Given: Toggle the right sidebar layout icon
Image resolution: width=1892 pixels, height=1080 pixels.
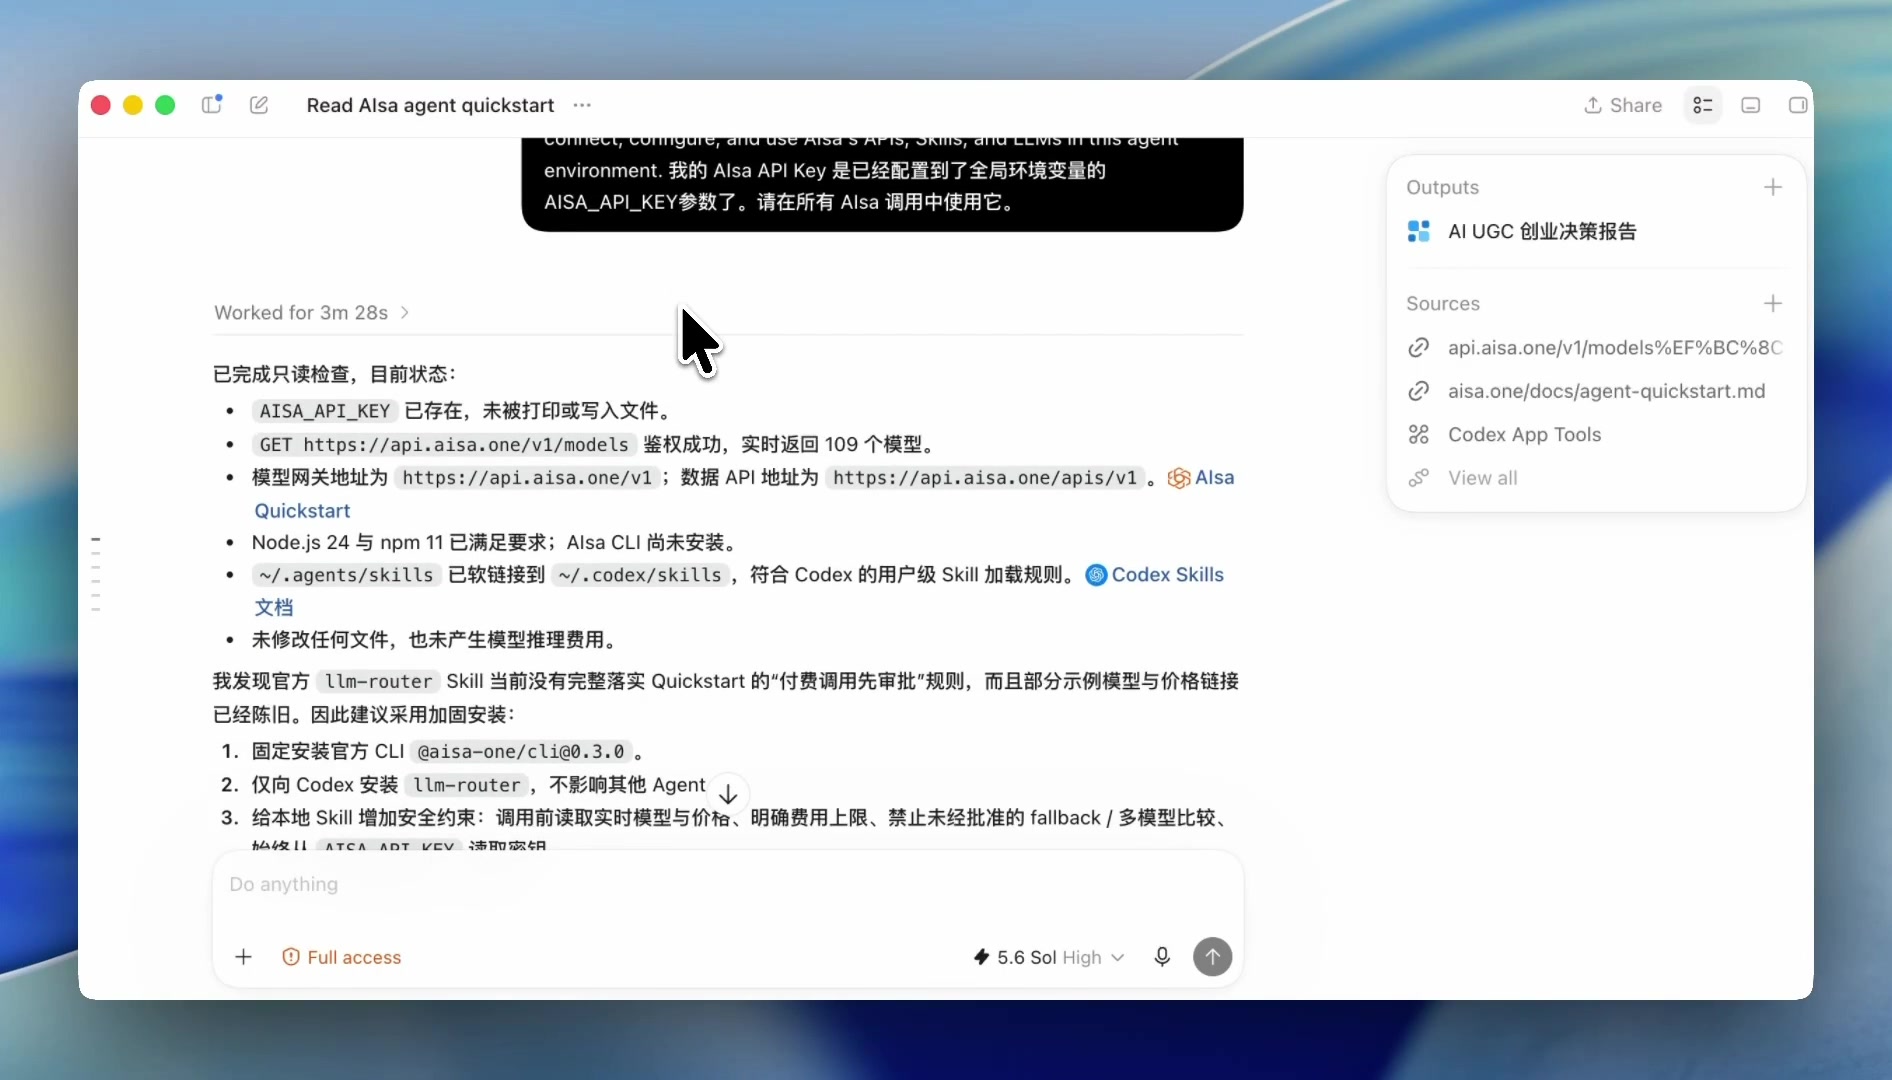Looking at the screenshot, I should (1797, 105).
